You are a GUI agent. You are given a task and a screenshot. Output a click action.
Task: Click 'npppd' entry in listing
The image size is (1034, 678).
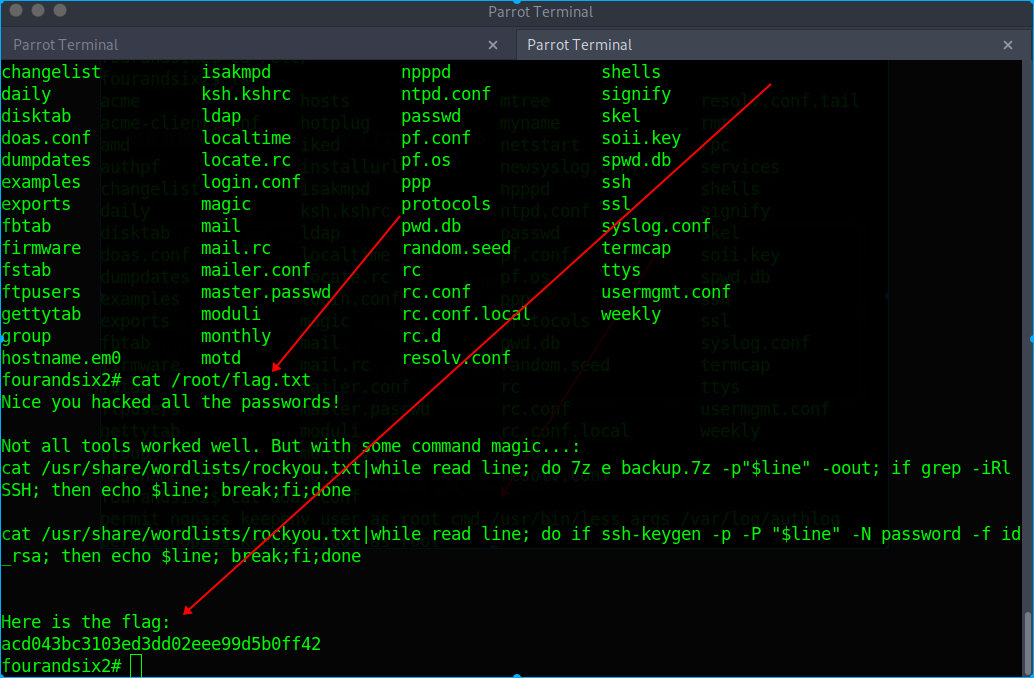[x=426, y=72]
